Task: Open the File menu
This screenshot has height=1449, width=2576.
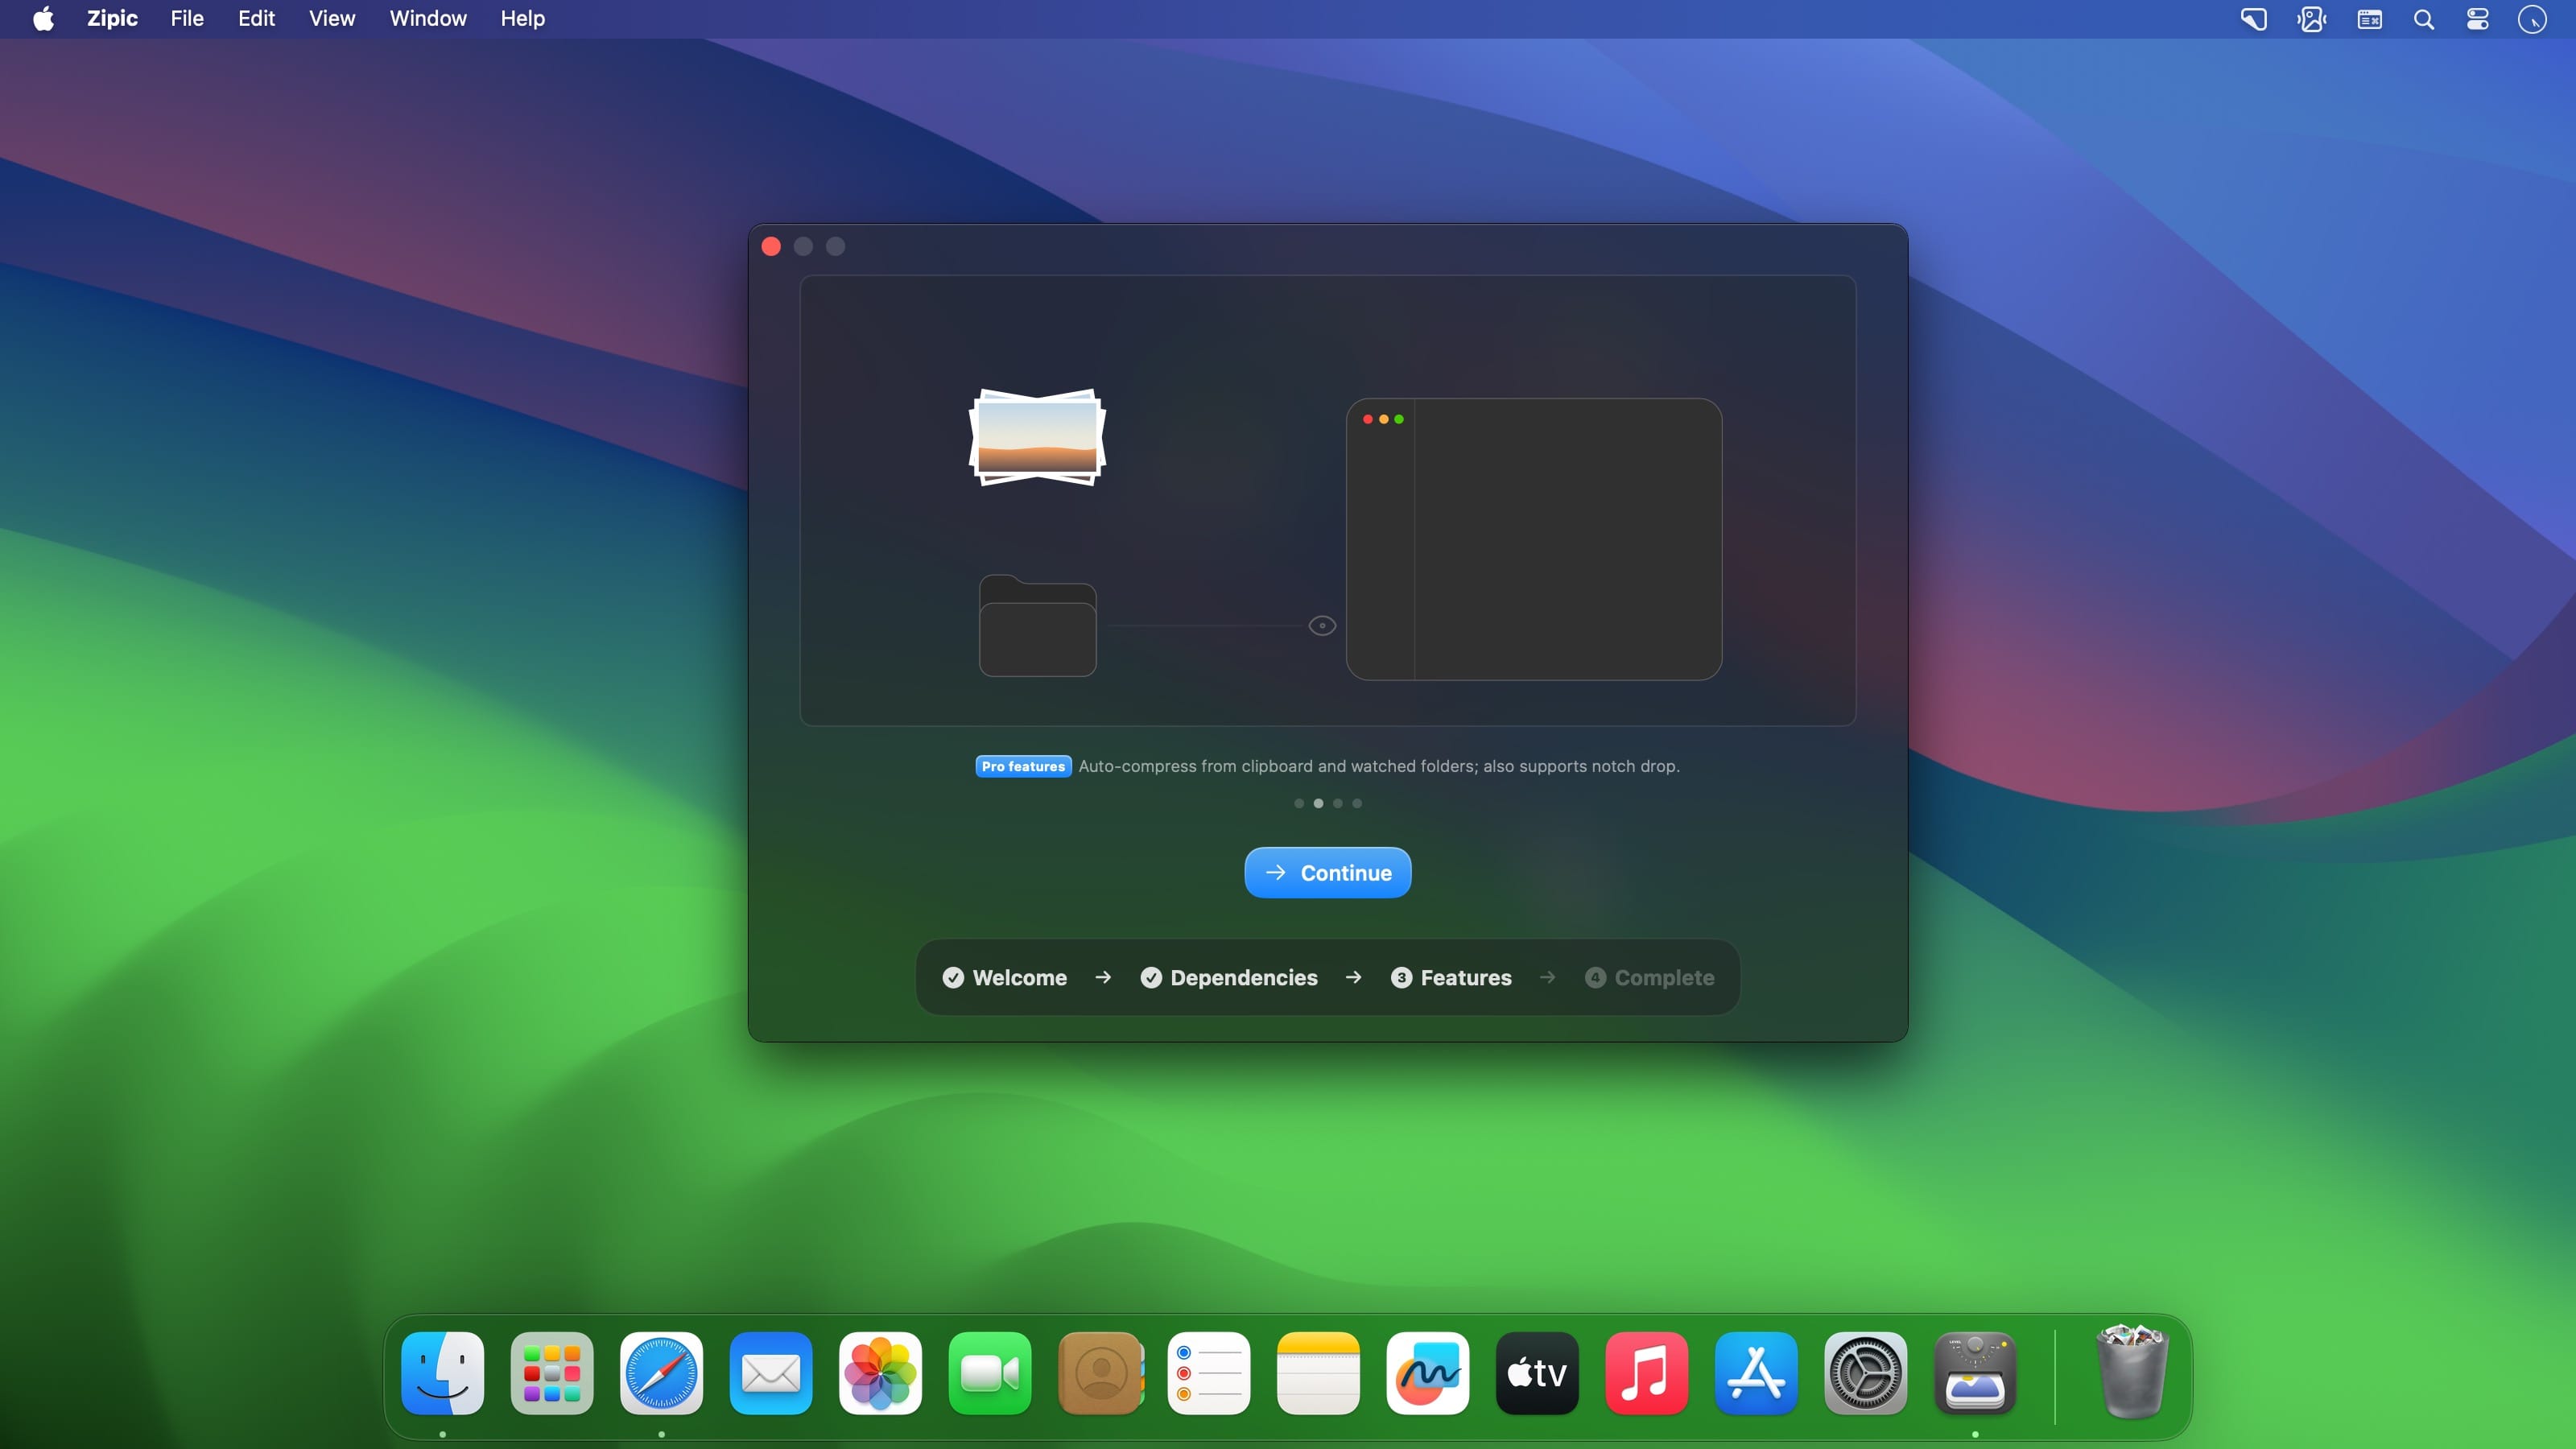Action: coord(186,19)
